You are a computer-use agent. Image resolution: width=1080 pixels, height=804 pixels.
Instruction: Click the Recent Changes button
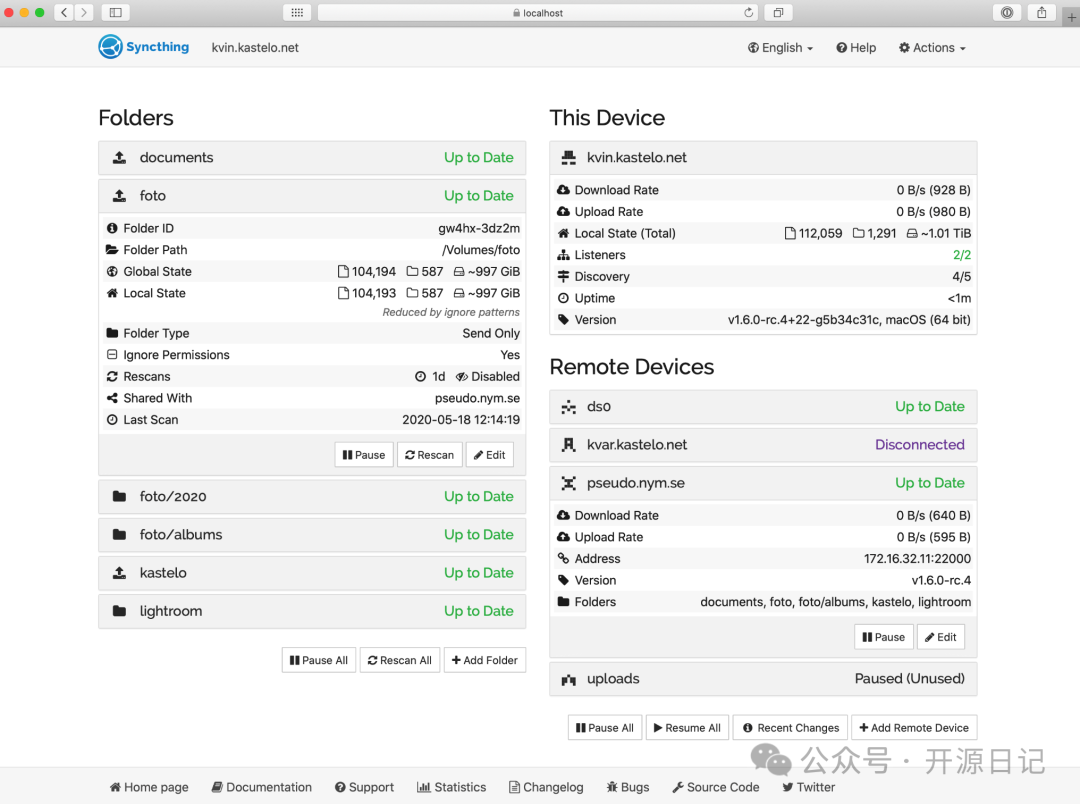pyautogui.click(x=790, y=728)
